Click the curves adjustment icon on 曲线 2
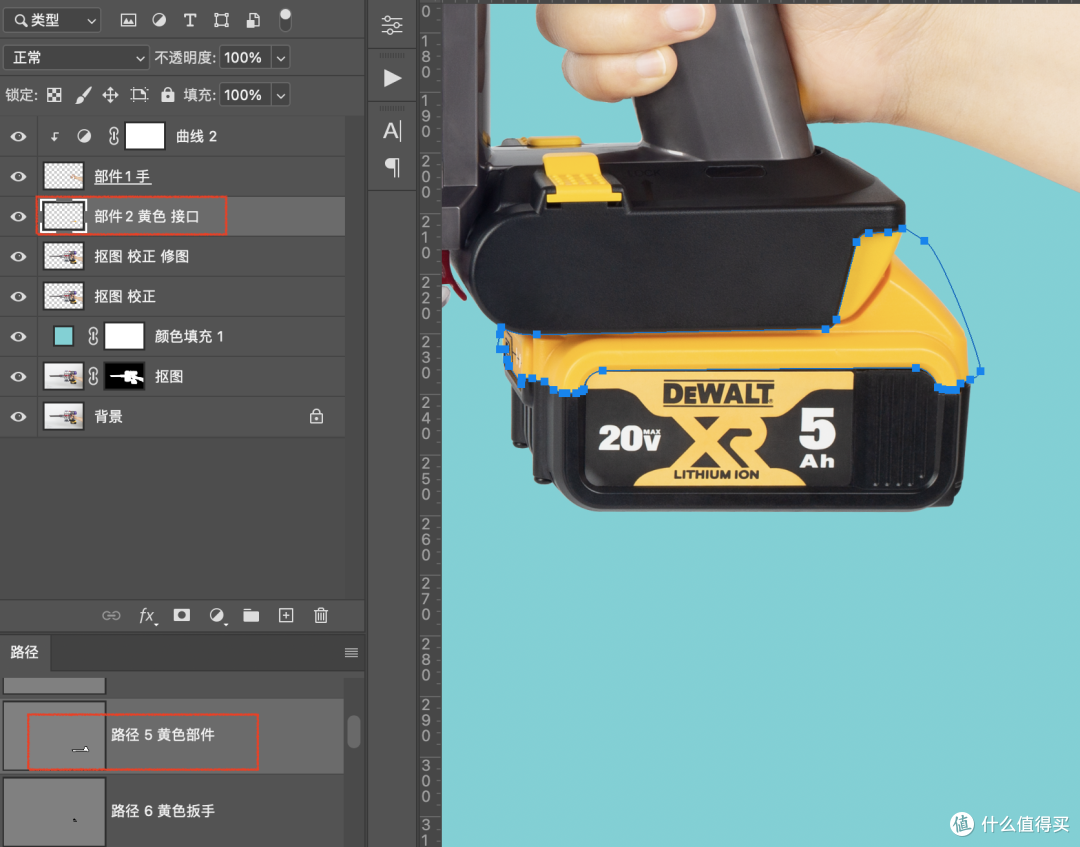1080x847 pixels. [x=84, y=136]
